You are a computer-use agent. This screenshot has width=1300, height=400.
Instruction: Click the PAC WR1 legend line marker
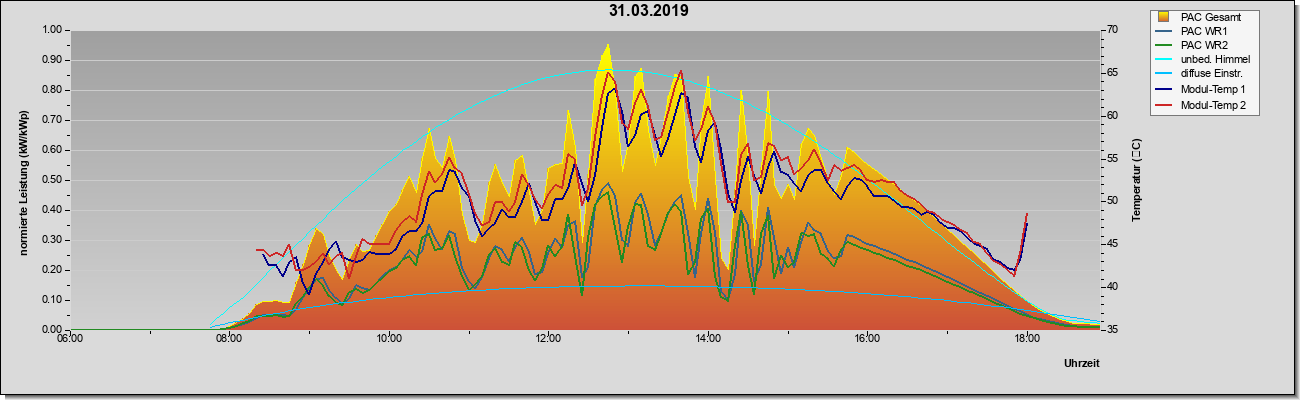click(1164, 31)
